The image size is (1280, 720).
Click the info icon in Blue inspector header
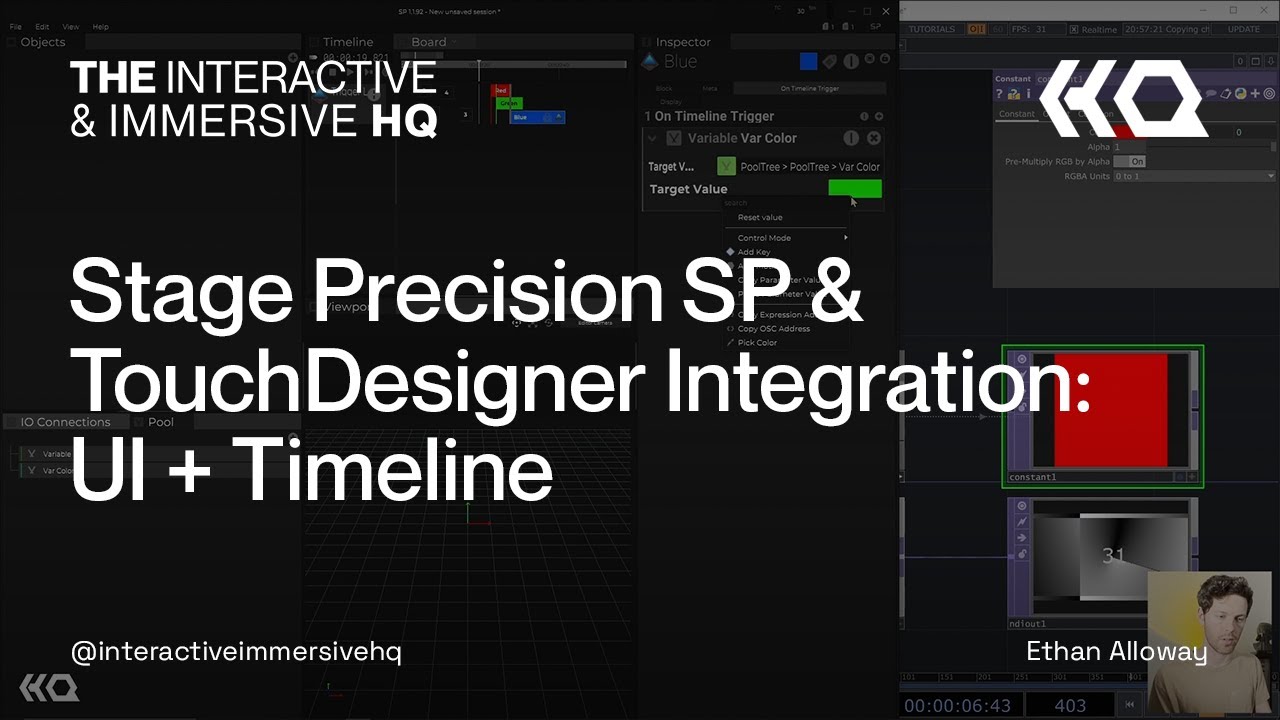tap(851, 62)
